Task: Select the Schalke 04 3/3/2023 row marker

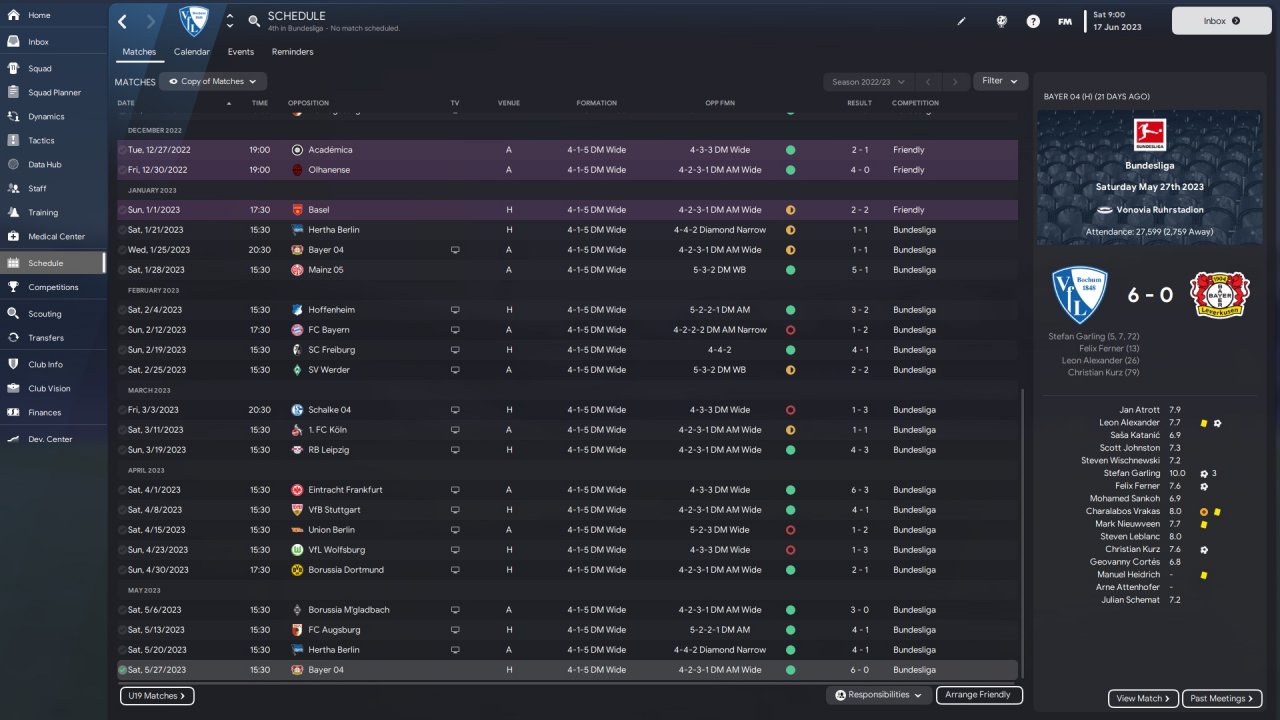Action: [122, 410]
